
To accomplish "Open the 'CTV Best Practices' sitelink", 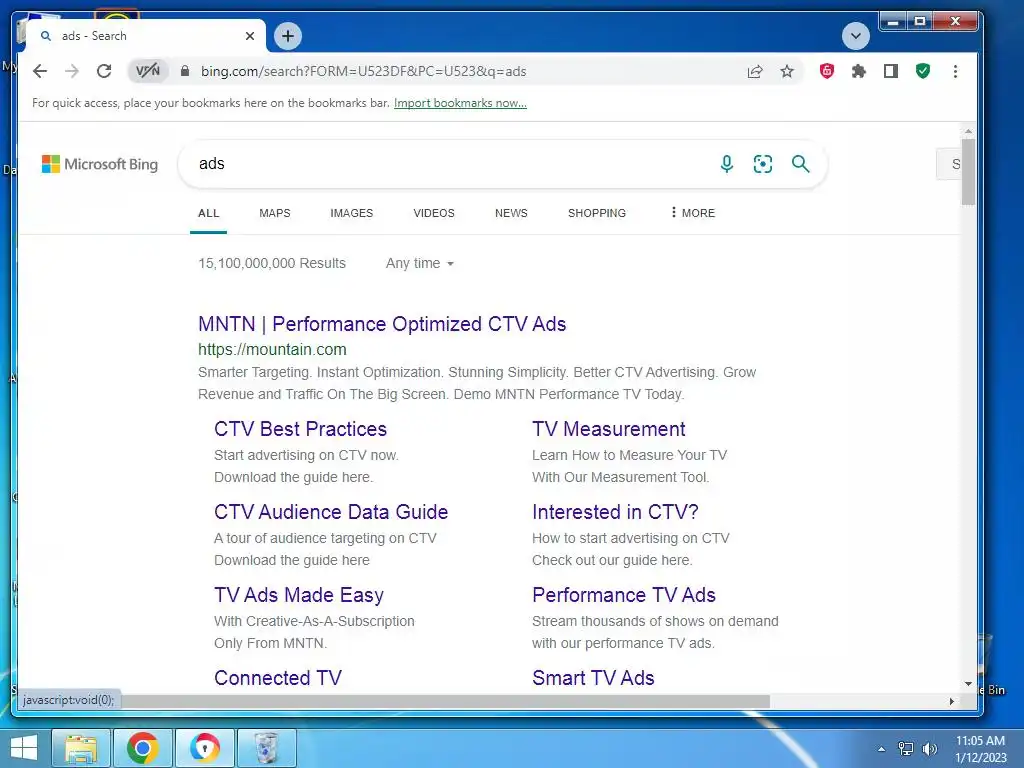I will [x=300, y=429].
